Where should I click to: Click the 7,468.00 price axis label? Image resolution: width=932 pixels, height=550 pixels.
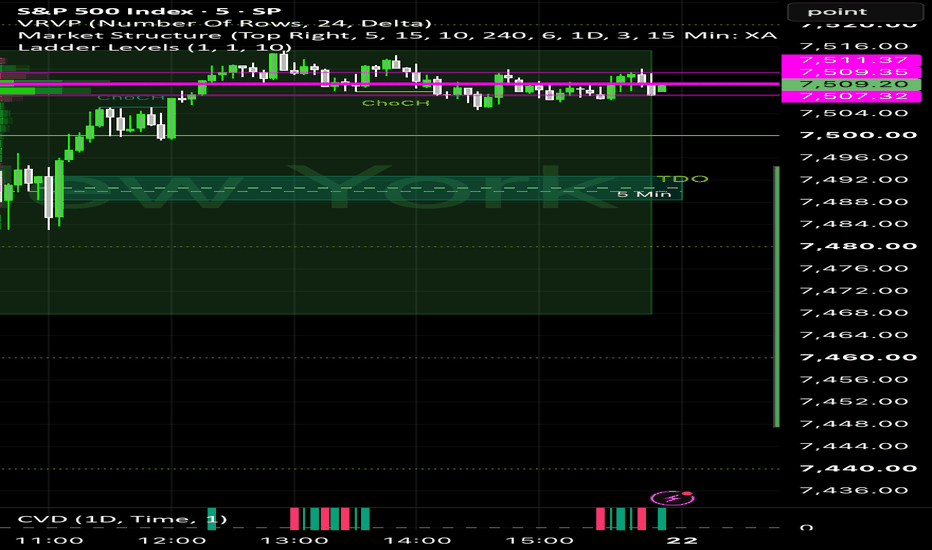pyautogui.click(x=854, y=313)
